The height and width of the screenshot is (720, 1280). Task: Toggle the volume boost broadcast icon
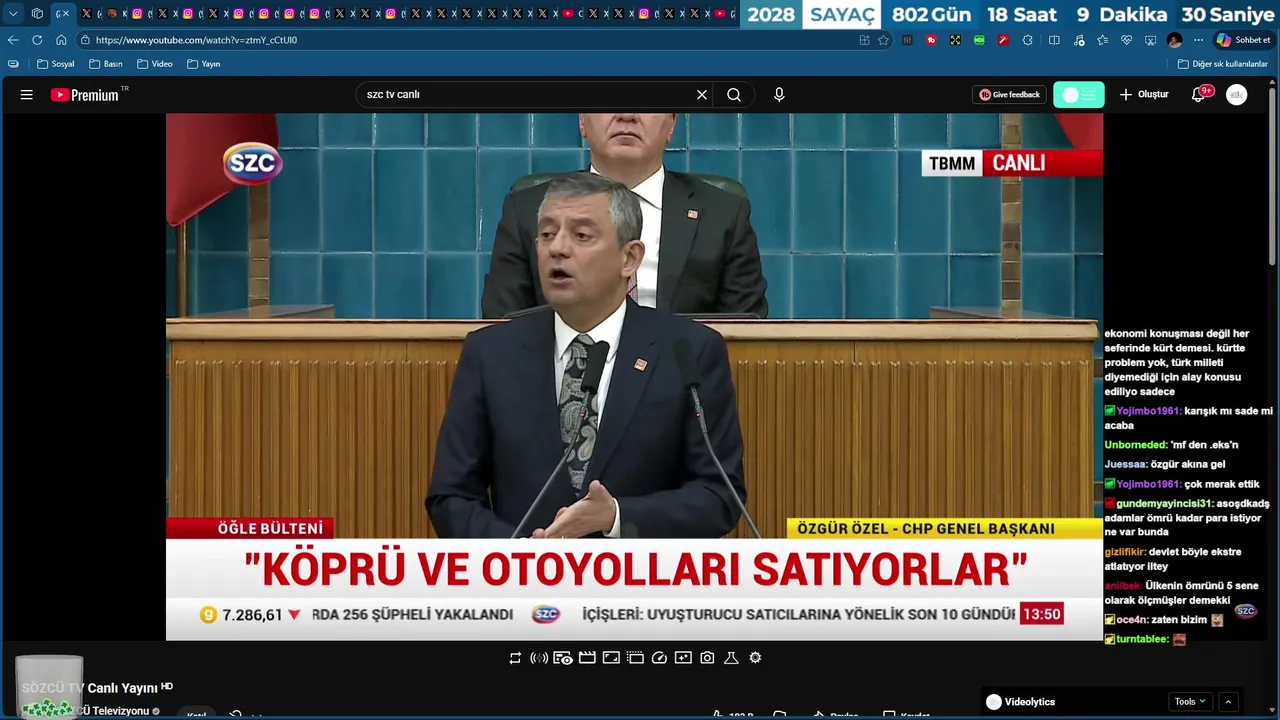pos(539,658)
